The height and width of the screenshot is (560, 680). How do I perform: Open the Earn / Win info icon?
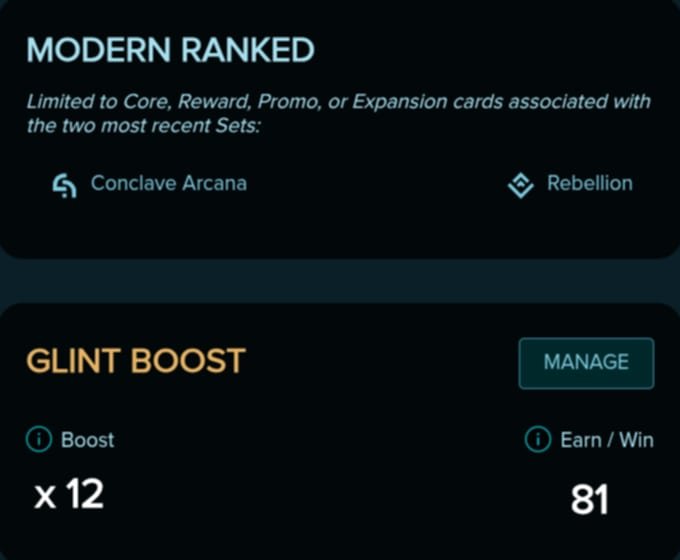pyautogui.click(x=538, y=439)
